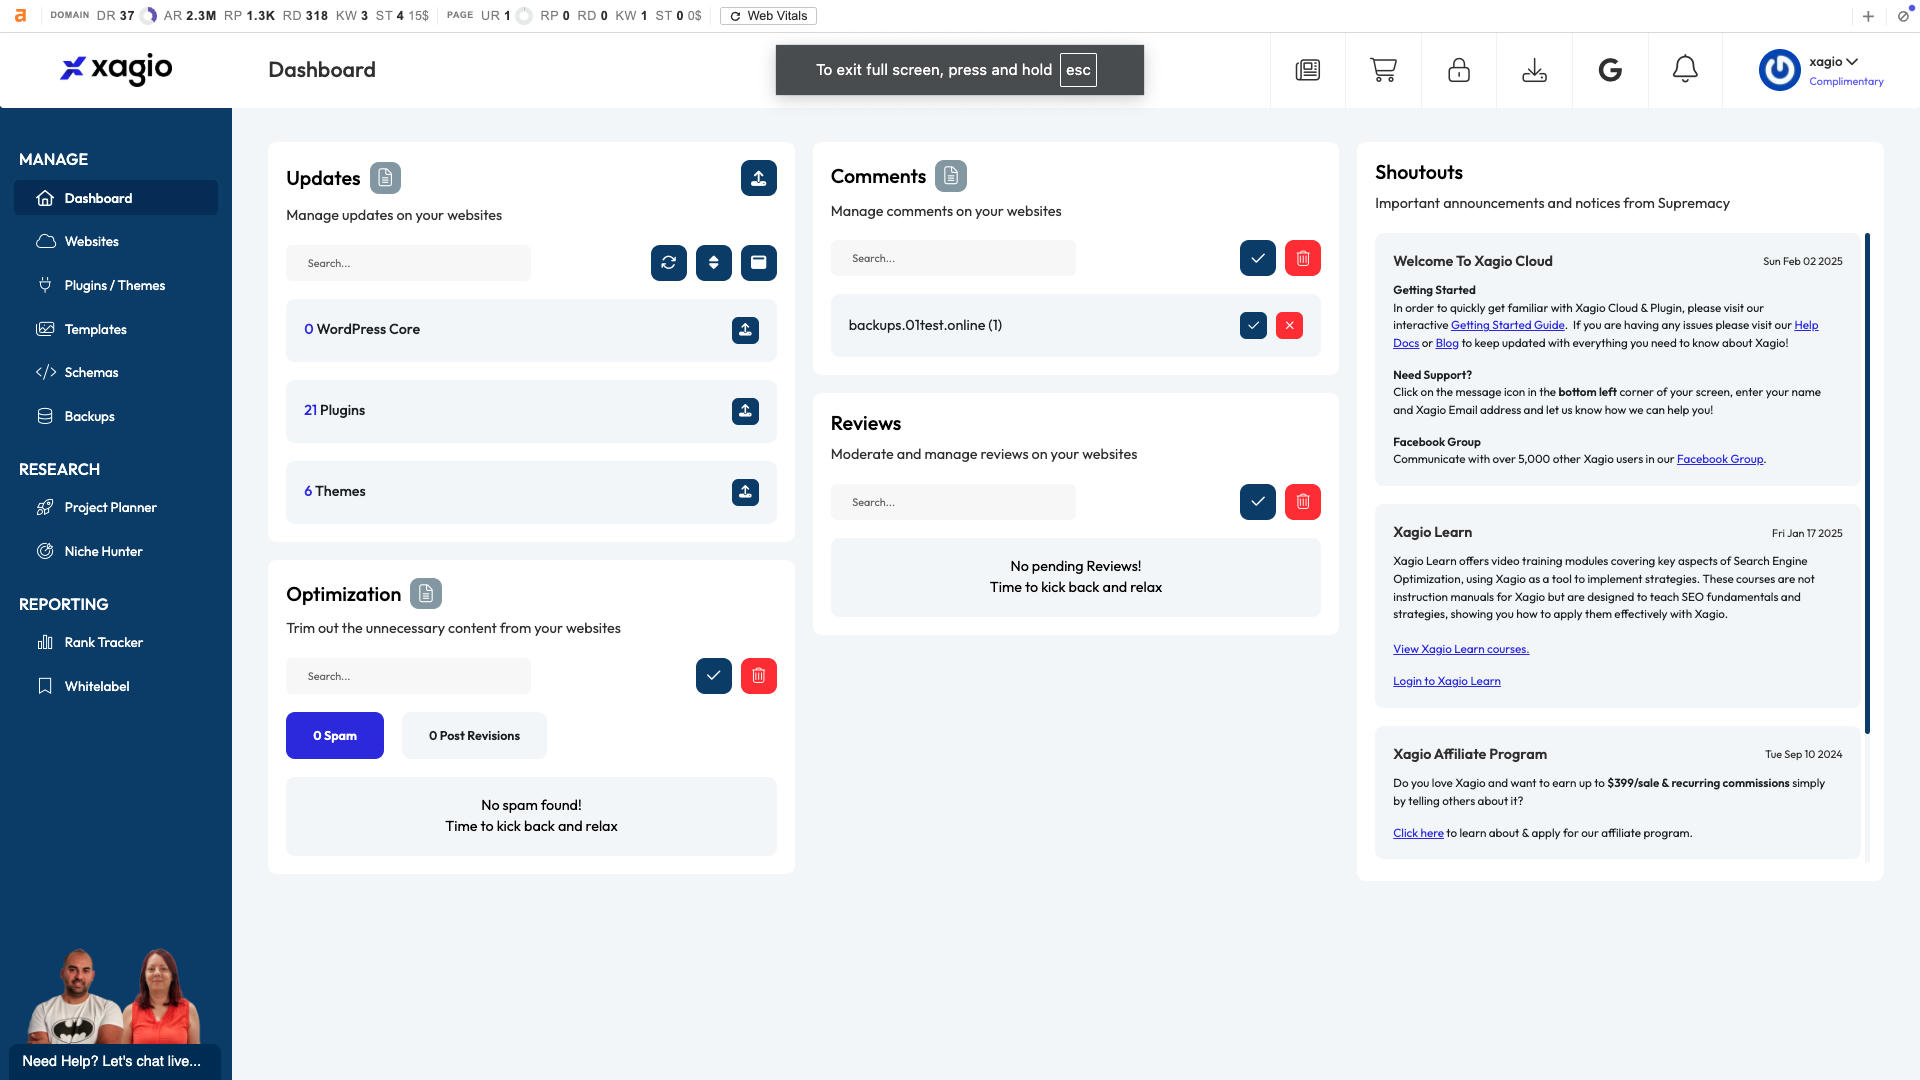The image size is (1920, 1080).
Task: Open View Xagio Learn courses link
Action: coord(1461,649)
